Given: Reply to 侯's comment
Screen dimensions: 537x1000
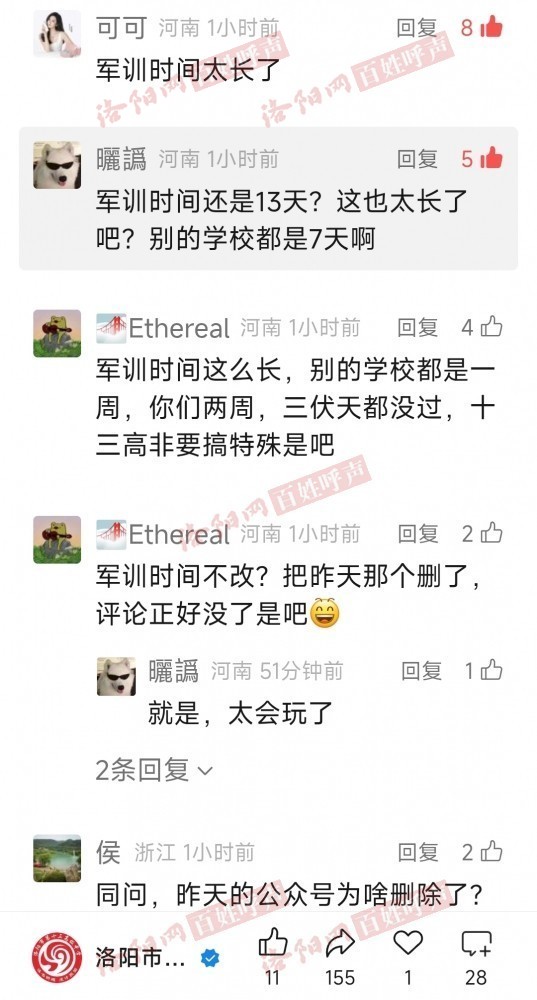Looking at the screenshot, I should pyautogui.click(x=418, y=851).
